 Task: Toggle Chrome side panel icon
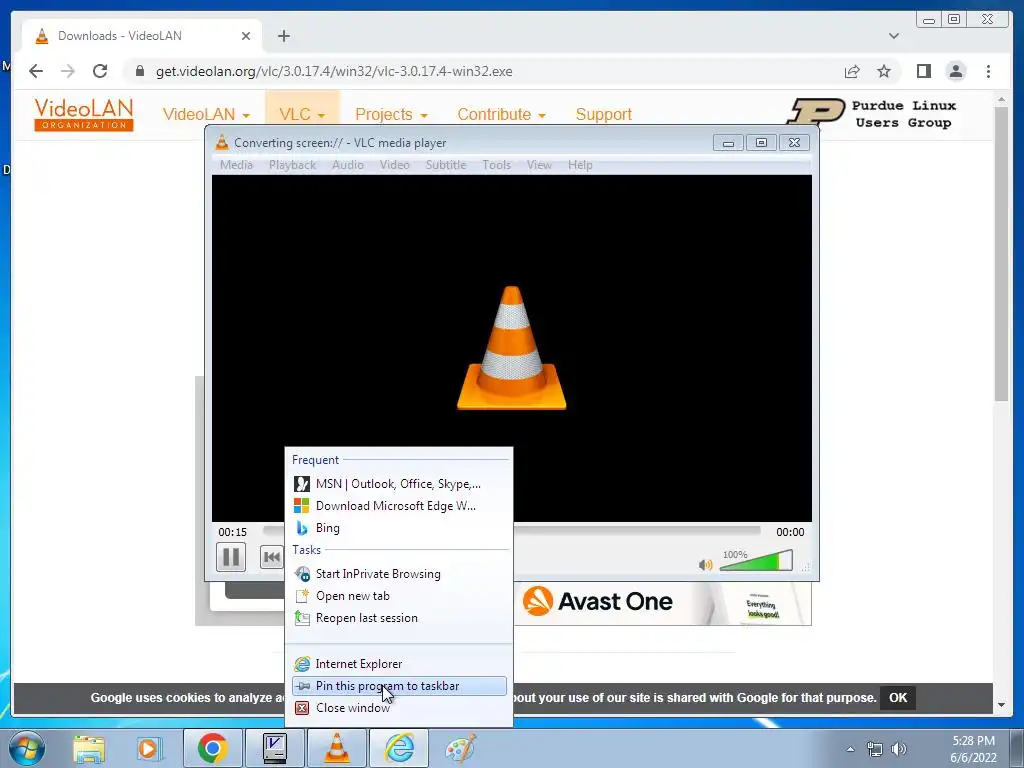coord(923,71)
